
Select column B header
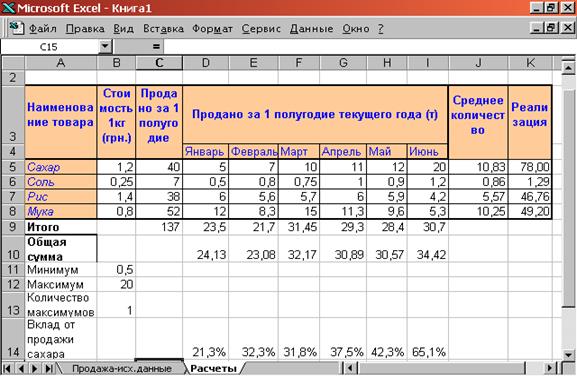116,63
